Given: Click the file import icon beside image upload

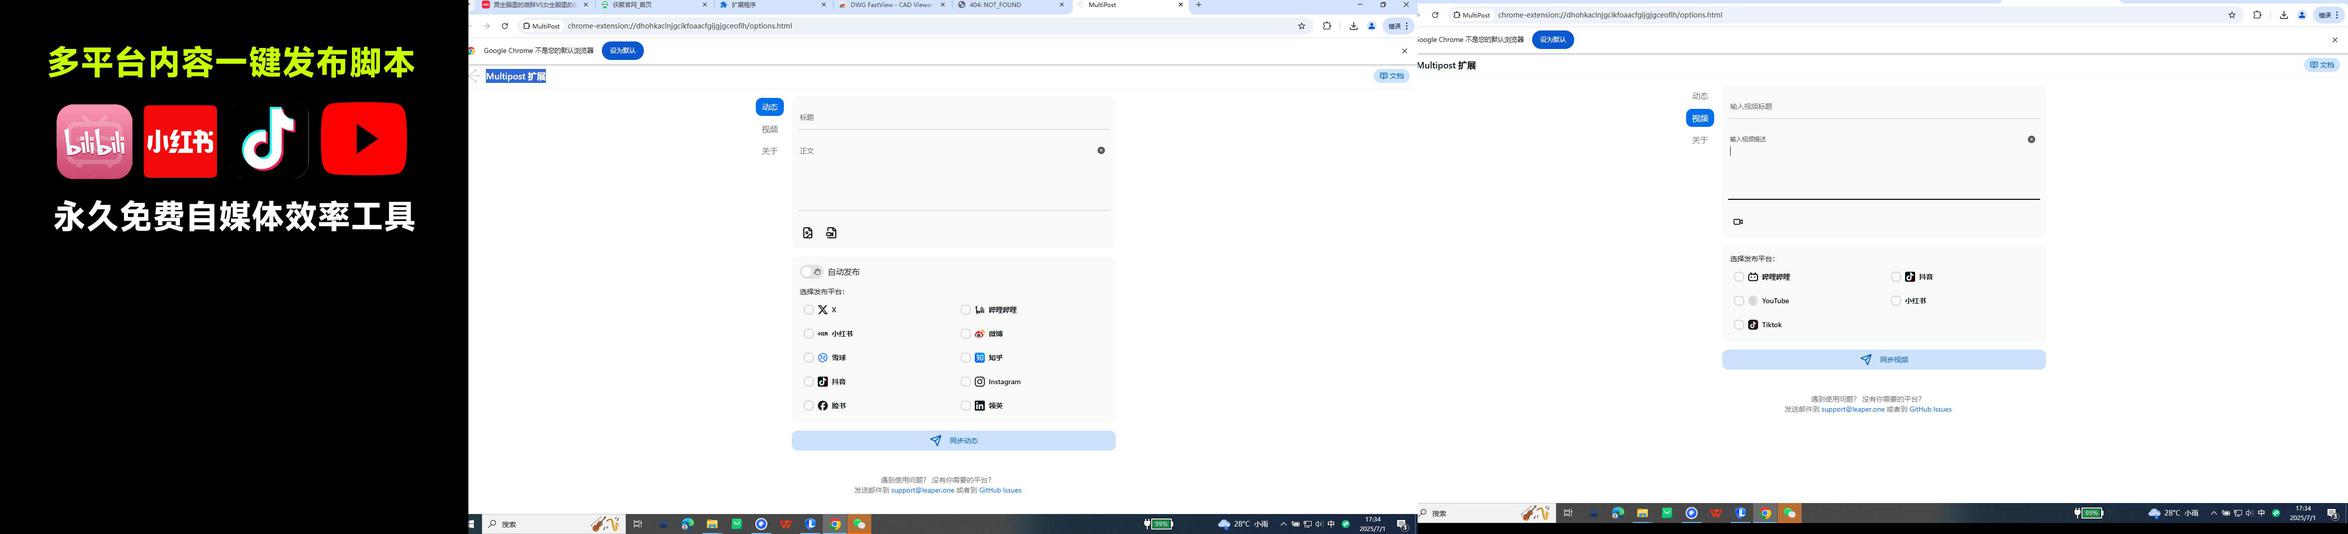Looking at the screenshot, I should coord(831,233).
